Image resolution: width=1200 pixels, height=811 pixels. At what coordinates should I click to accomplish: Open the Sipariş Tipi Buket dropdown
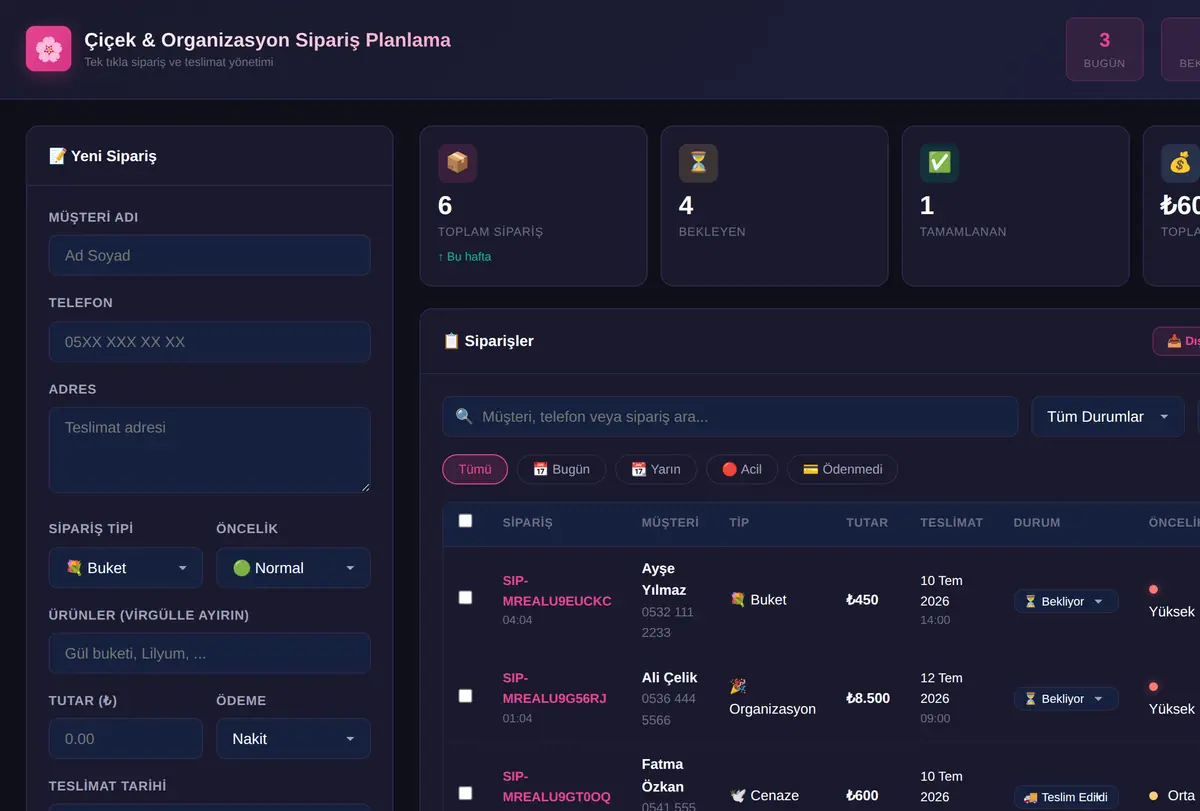click(x=126, y=568)
